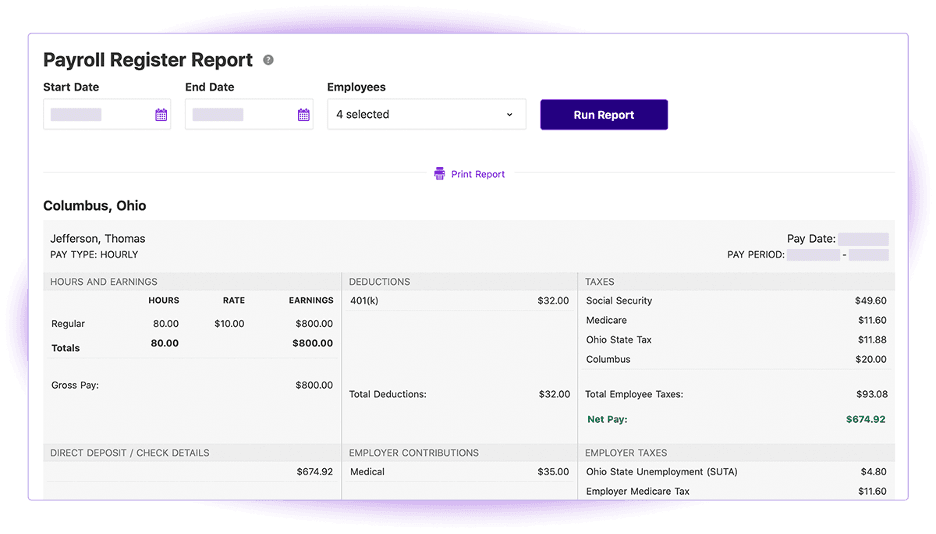The width and height of the screenshot is (936, 534).
Task: Click the help icon beside the report title
Action: point(268,60)
